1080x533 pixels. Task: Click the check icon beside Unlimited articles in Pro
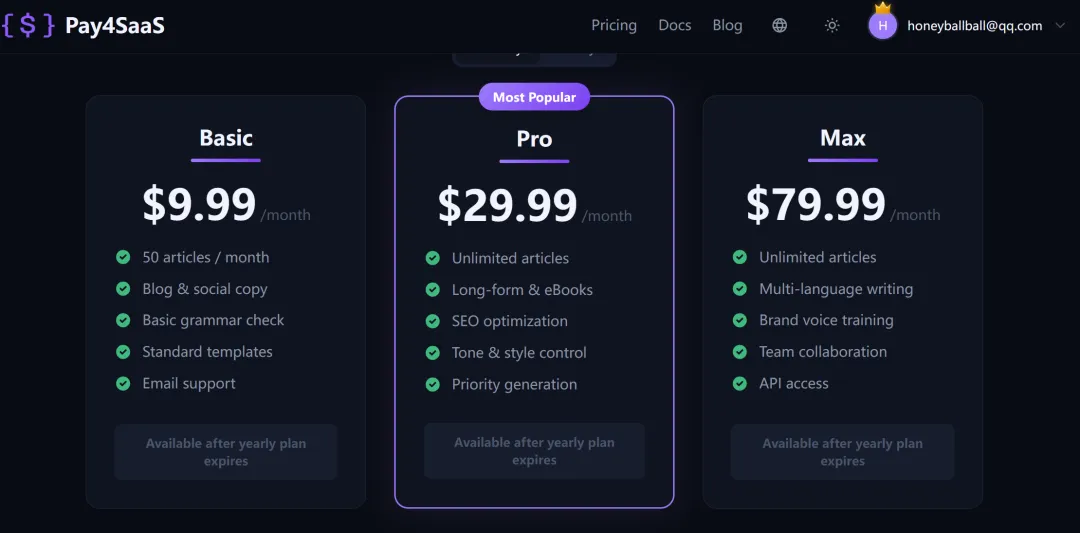pyautogui.click(x=433, y=258)
